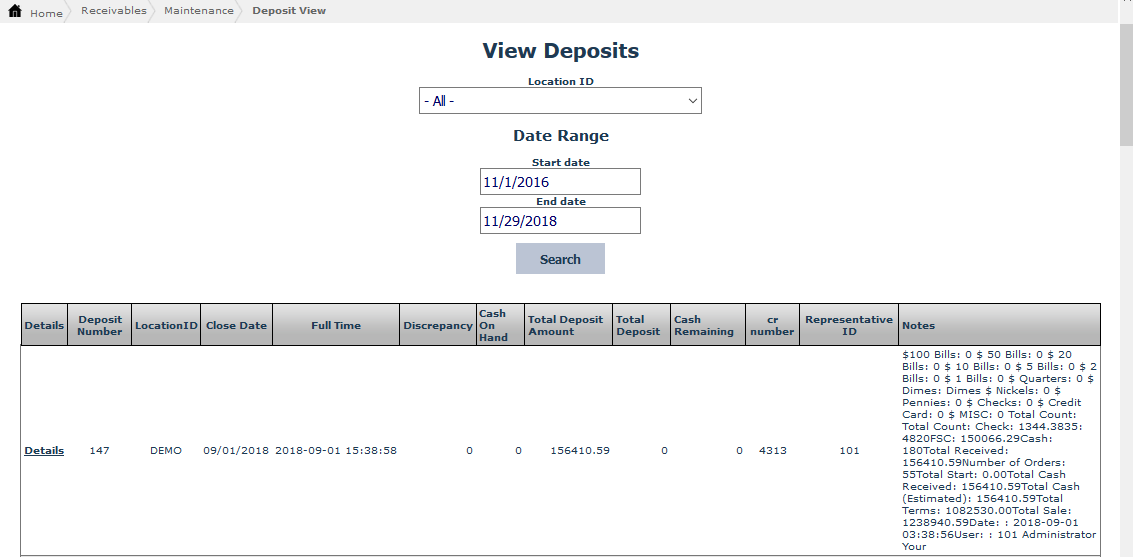Viewport: 1133px width, 557px height.
Task: Click the Representative ID column header
Action: tap(848, 325)
